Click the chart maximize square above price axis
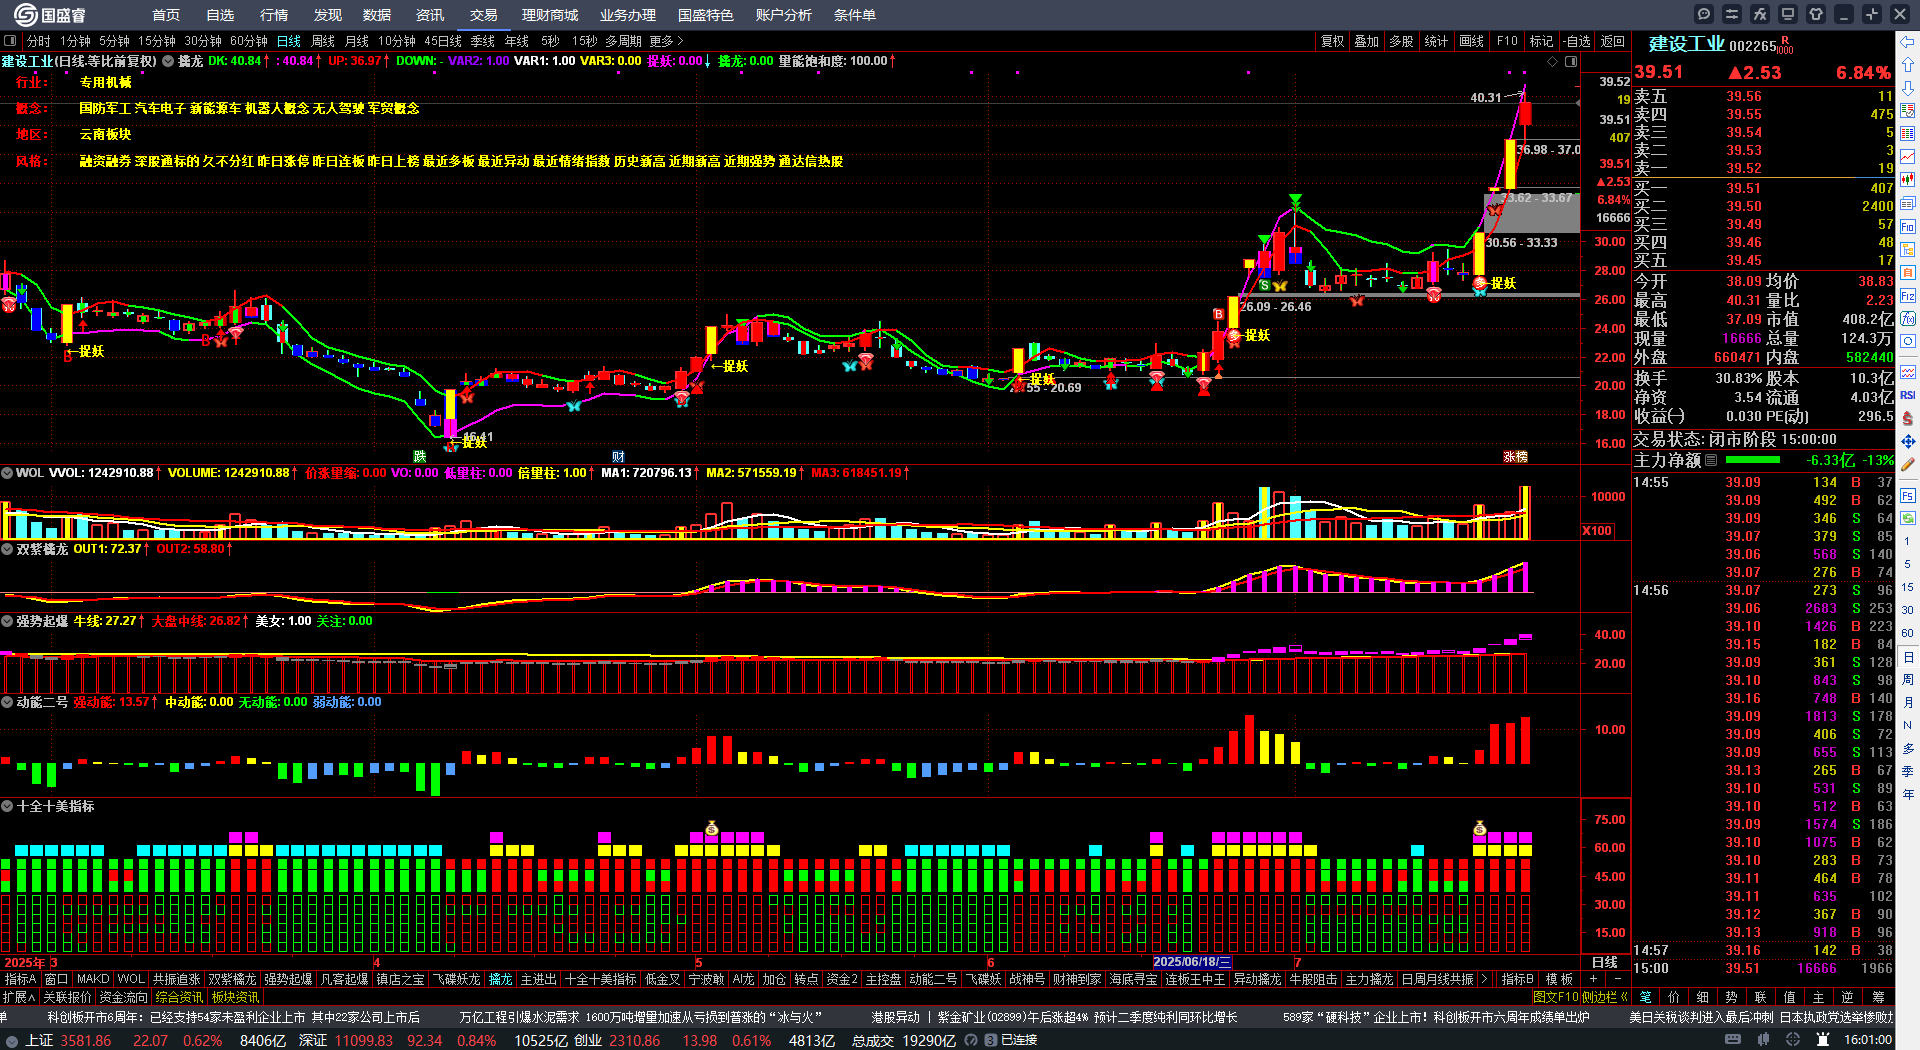1920x1050 pixels. click(1571, 61)
